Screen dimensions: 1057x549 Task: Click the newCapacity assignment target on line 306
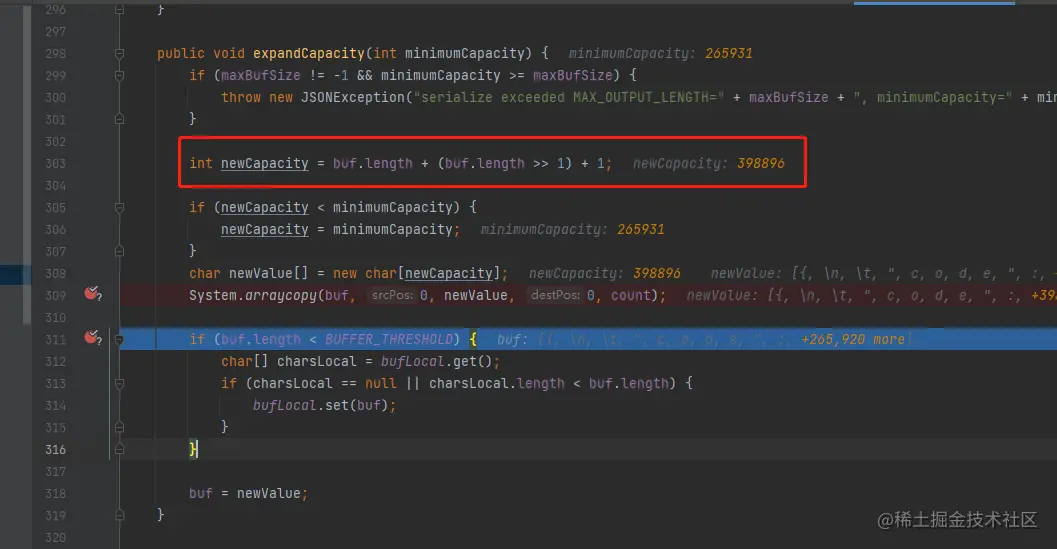pos(265,229)
